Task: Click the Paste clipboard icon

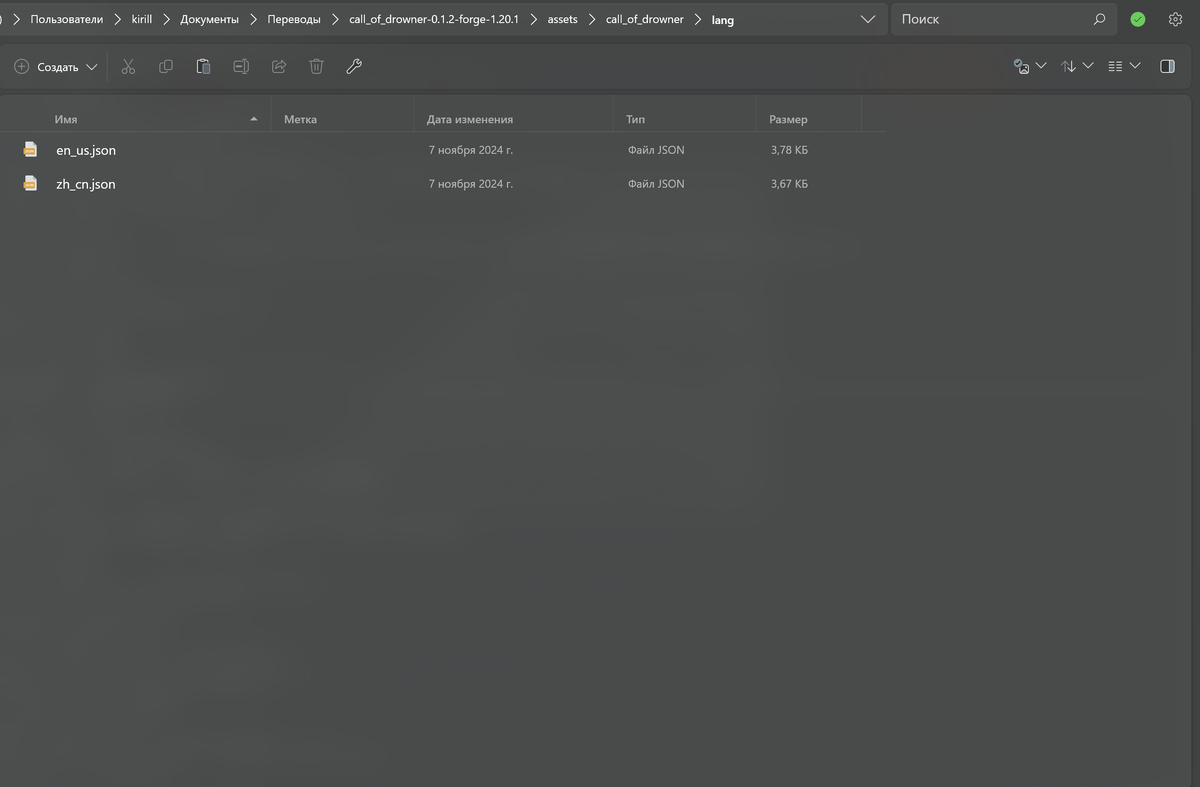Action: (203, 66)
